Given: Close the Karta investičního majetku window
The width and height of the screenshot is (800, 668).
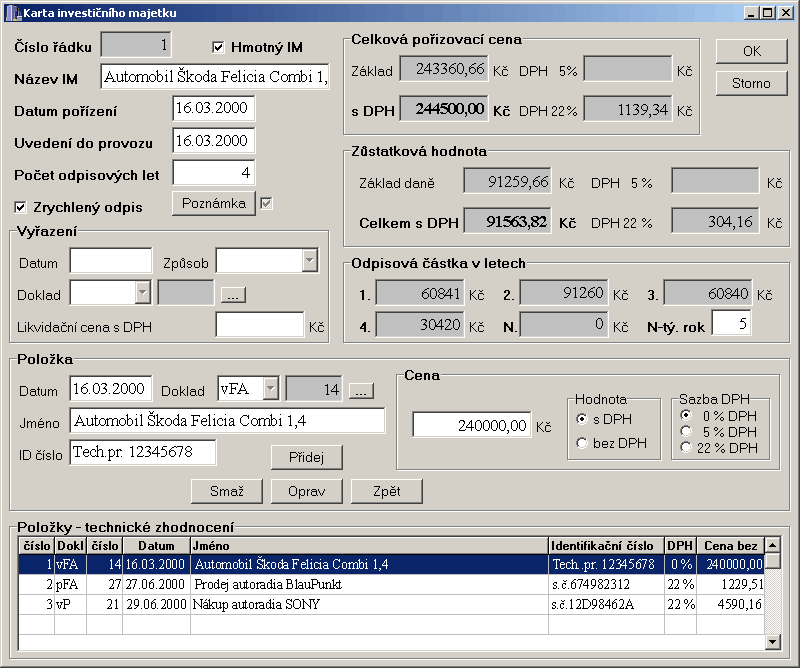Looking at the screenshot, I should [x=786, y=13].
